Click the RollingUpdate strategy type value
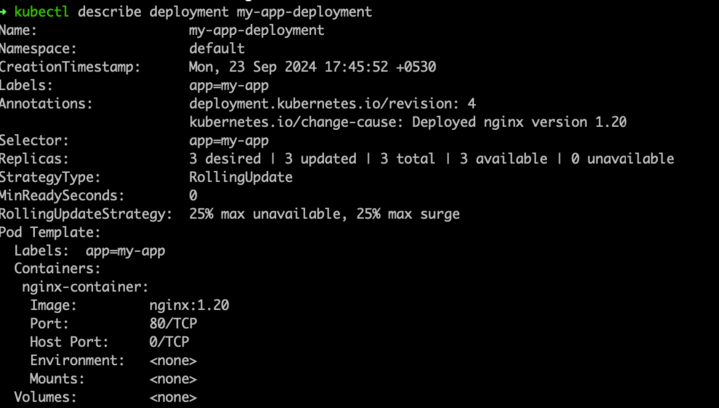This screenshot has height=408, width=719. (240, 177)
